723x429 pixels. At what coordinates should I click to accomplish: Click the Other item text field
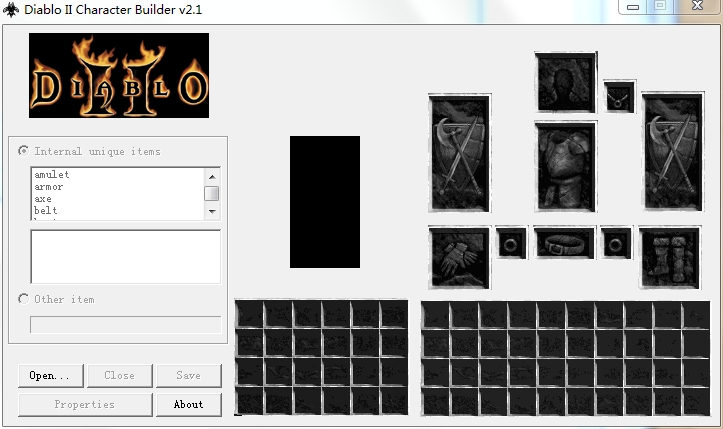click(x=125, y=325)
